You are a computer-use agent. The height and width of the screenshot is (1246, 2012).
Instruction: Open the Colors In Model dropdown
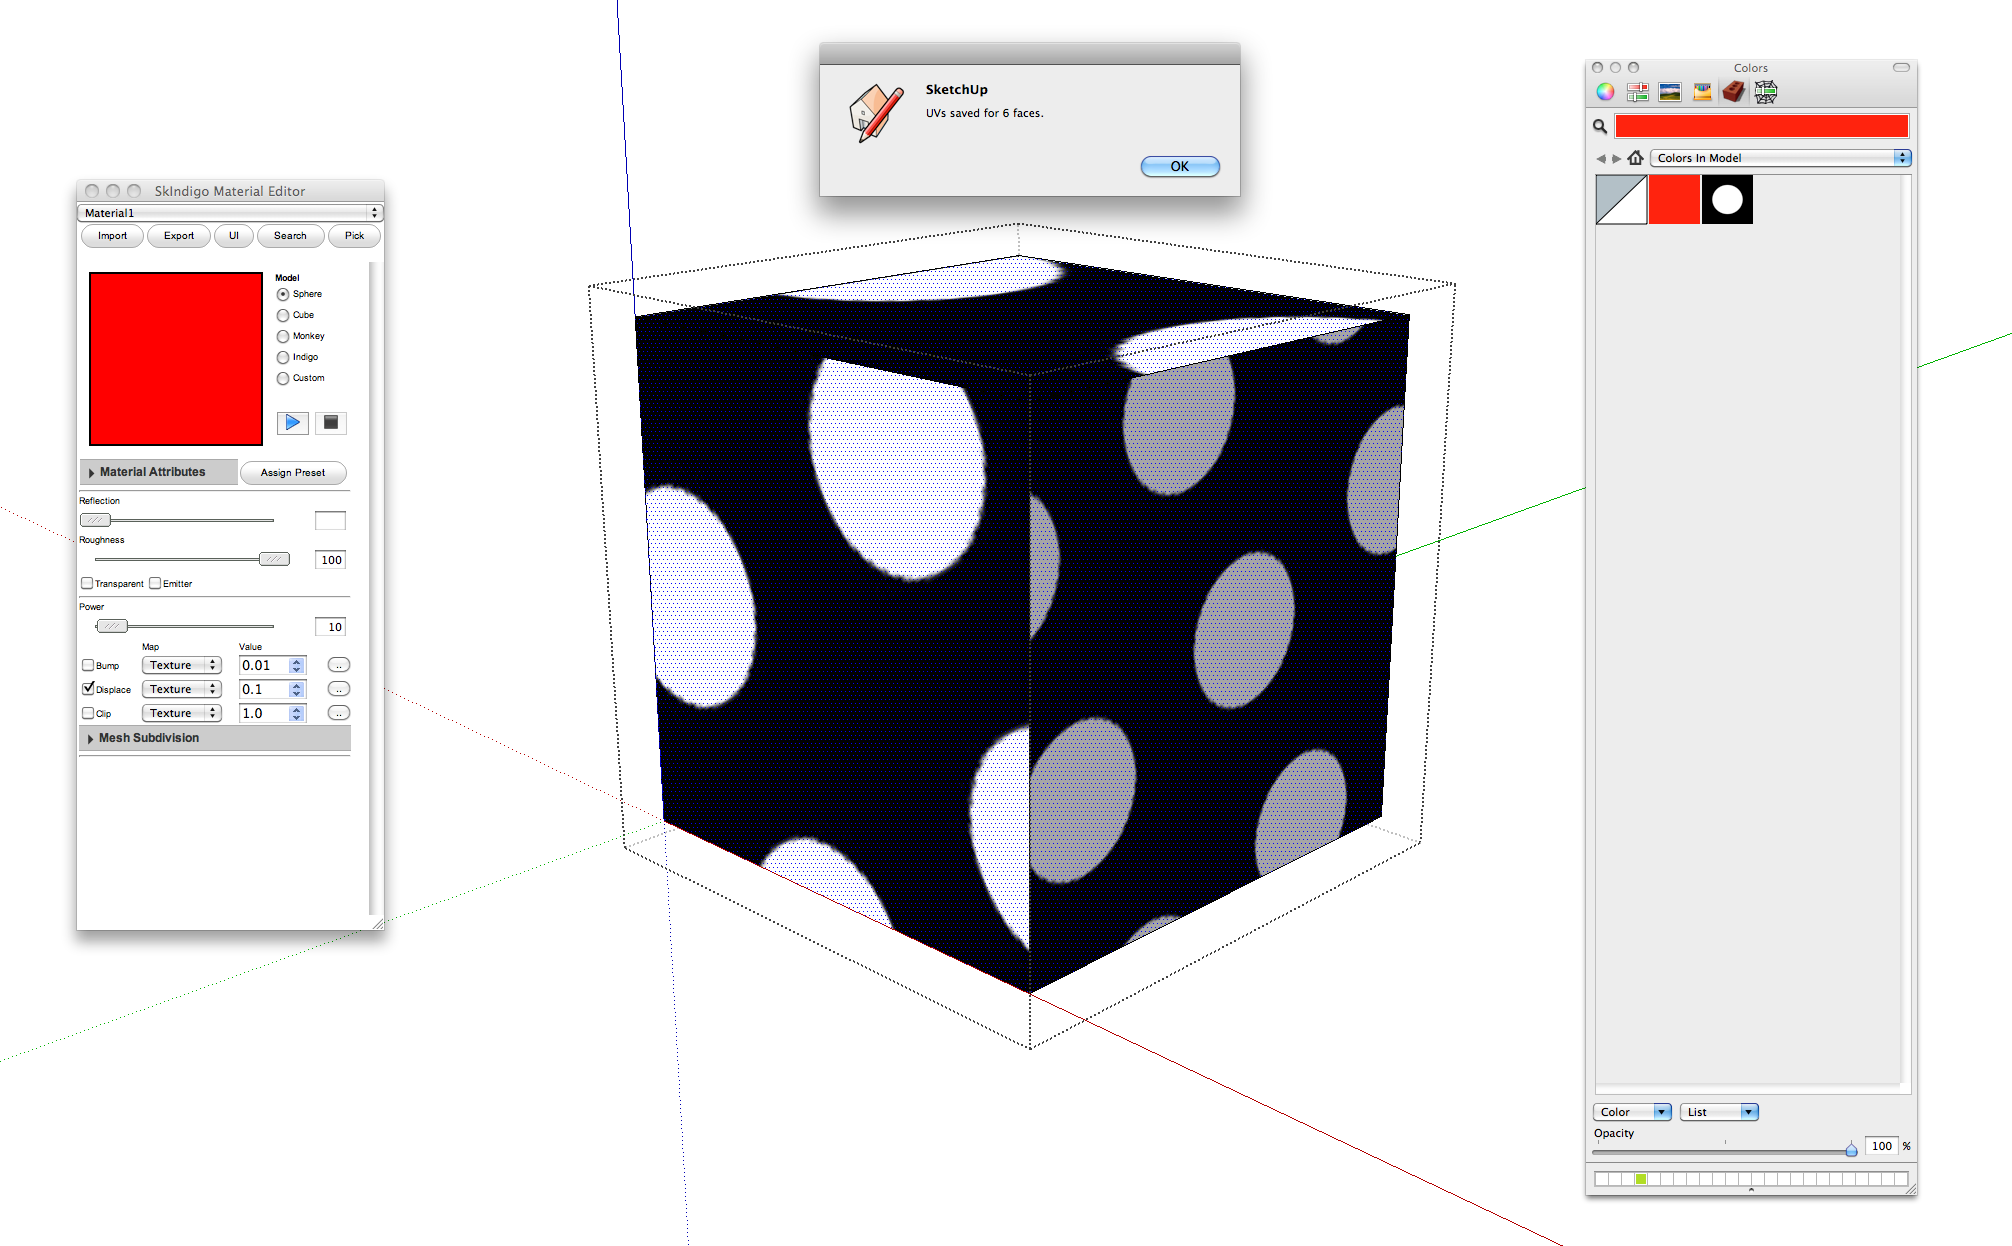1781,158
